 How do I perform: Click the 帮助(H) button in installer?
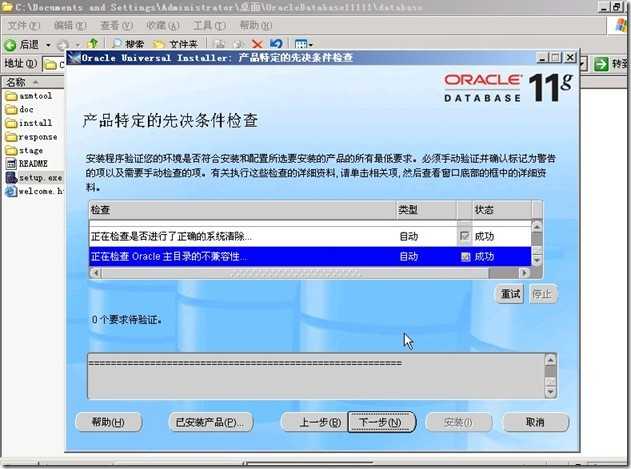(x=109, y=422)
